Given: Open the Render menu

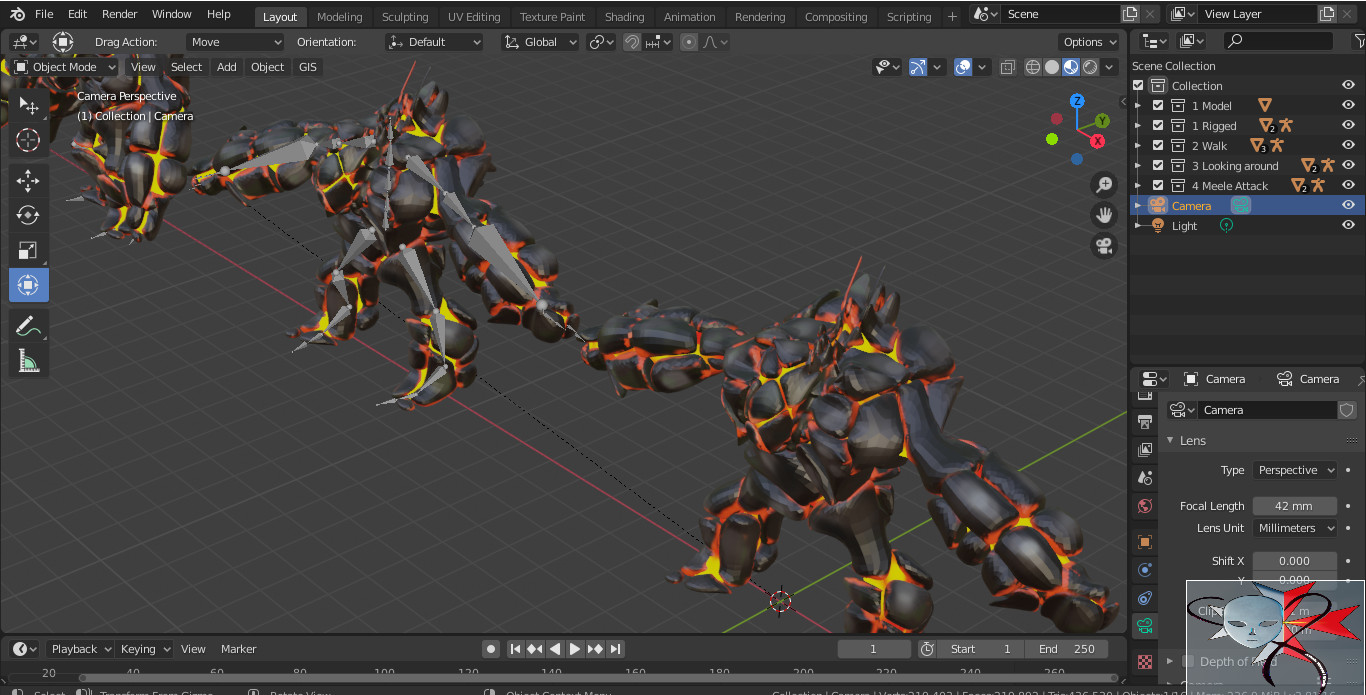Looking at the screenshot, I should pyautogui.click(x=119, y=14).
